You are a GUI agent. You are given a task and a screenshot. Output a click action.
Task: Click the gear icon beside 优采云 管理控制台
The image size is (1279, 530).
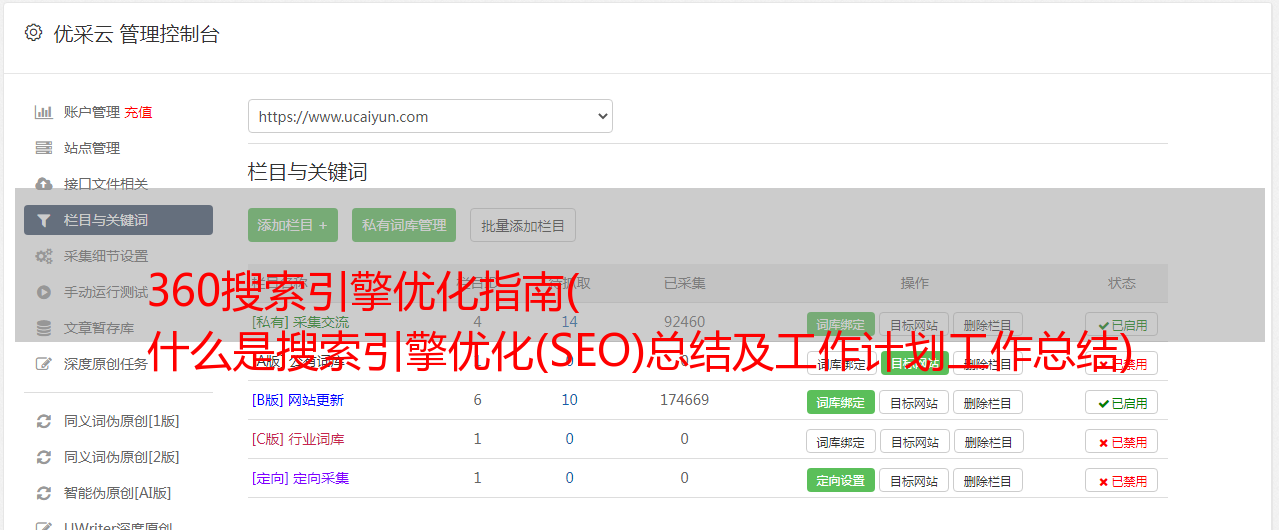33,33
